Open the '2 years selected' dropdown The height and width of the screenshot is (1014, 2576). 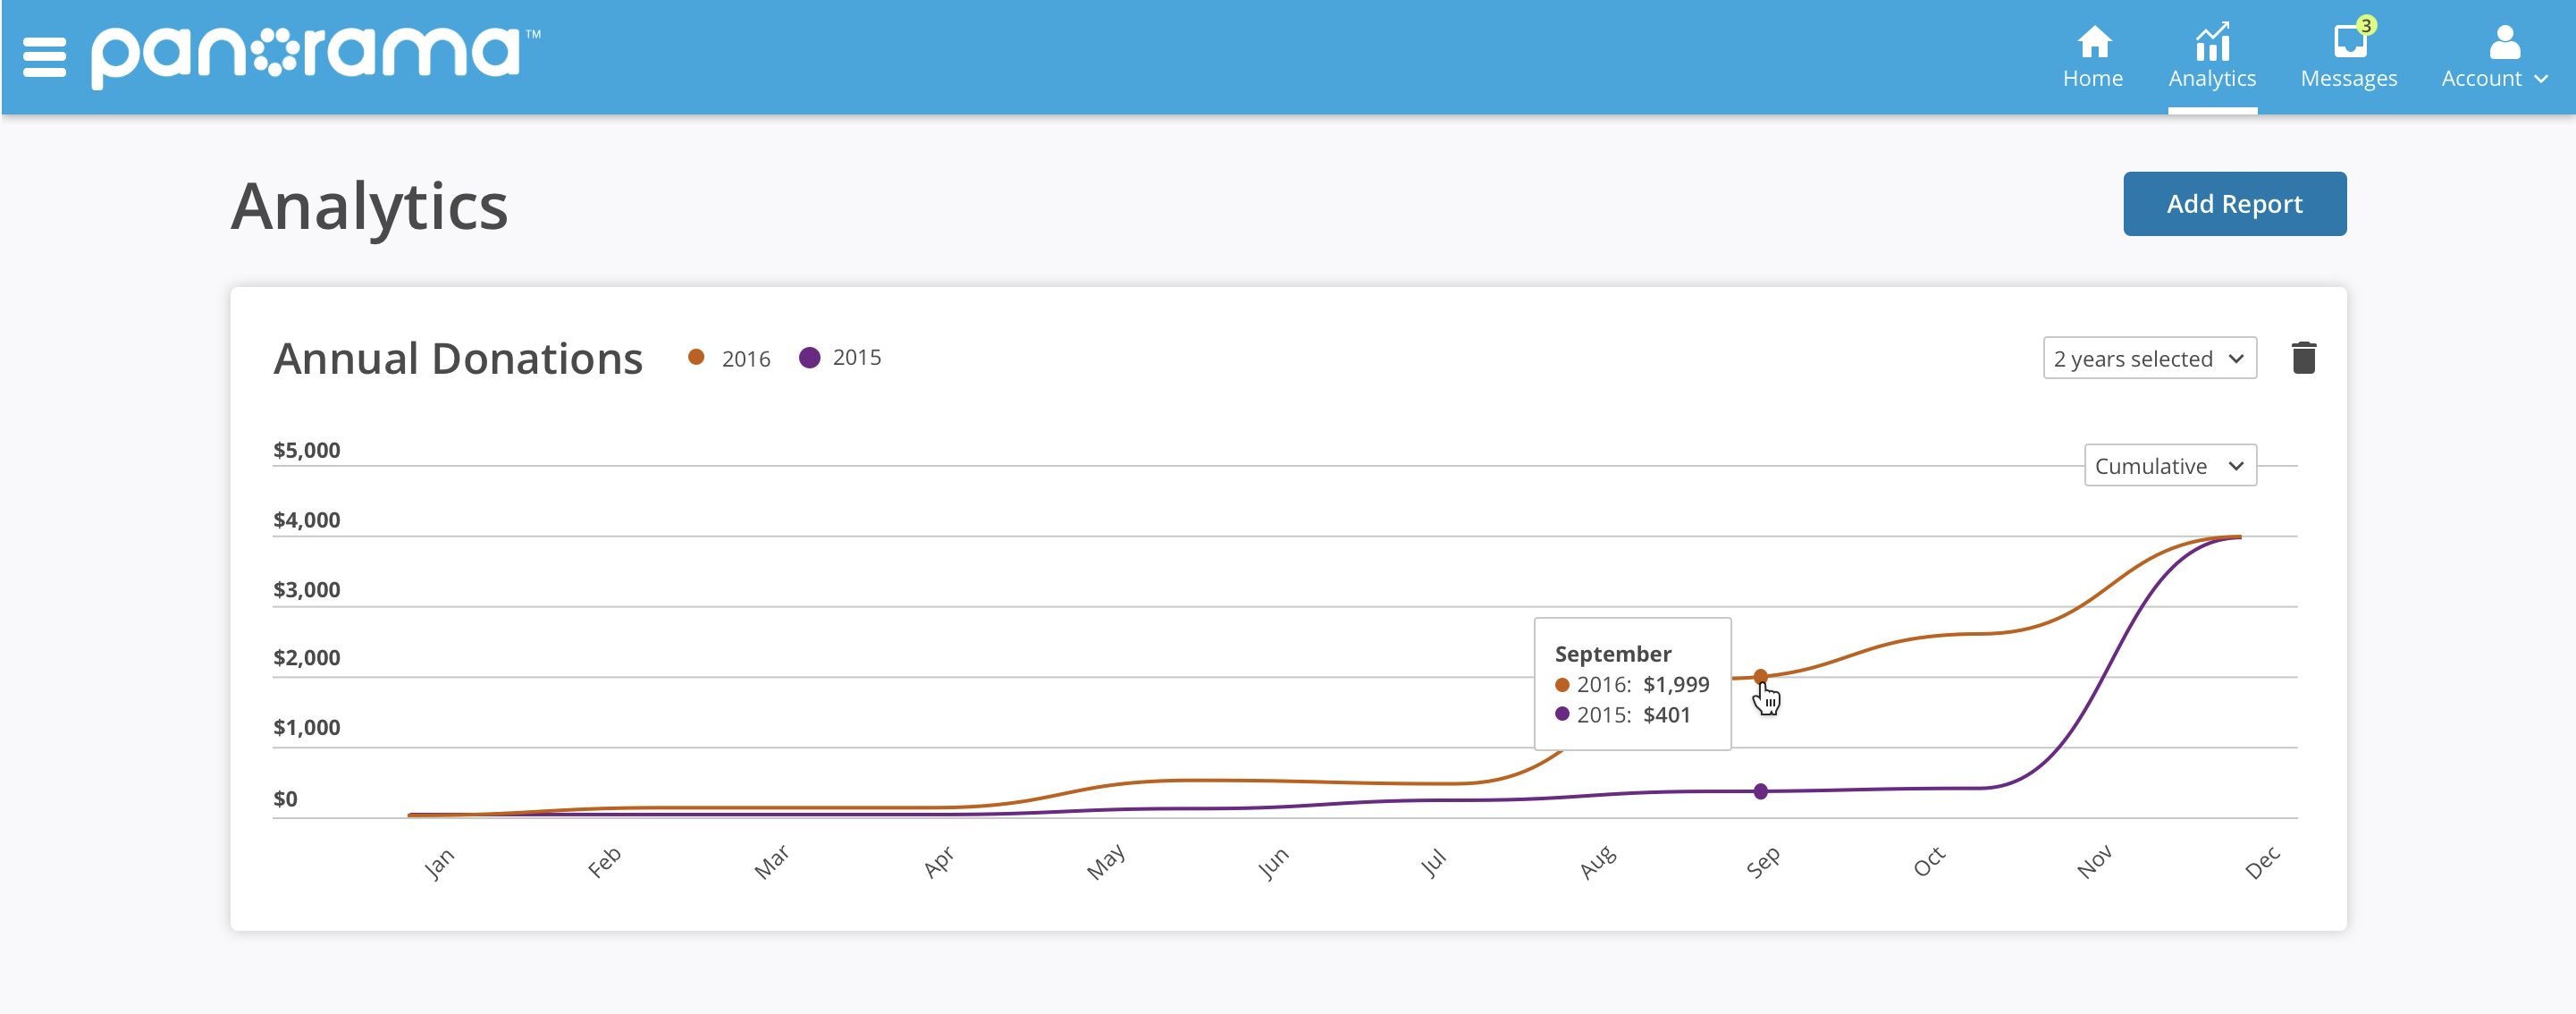(2149, 358)
